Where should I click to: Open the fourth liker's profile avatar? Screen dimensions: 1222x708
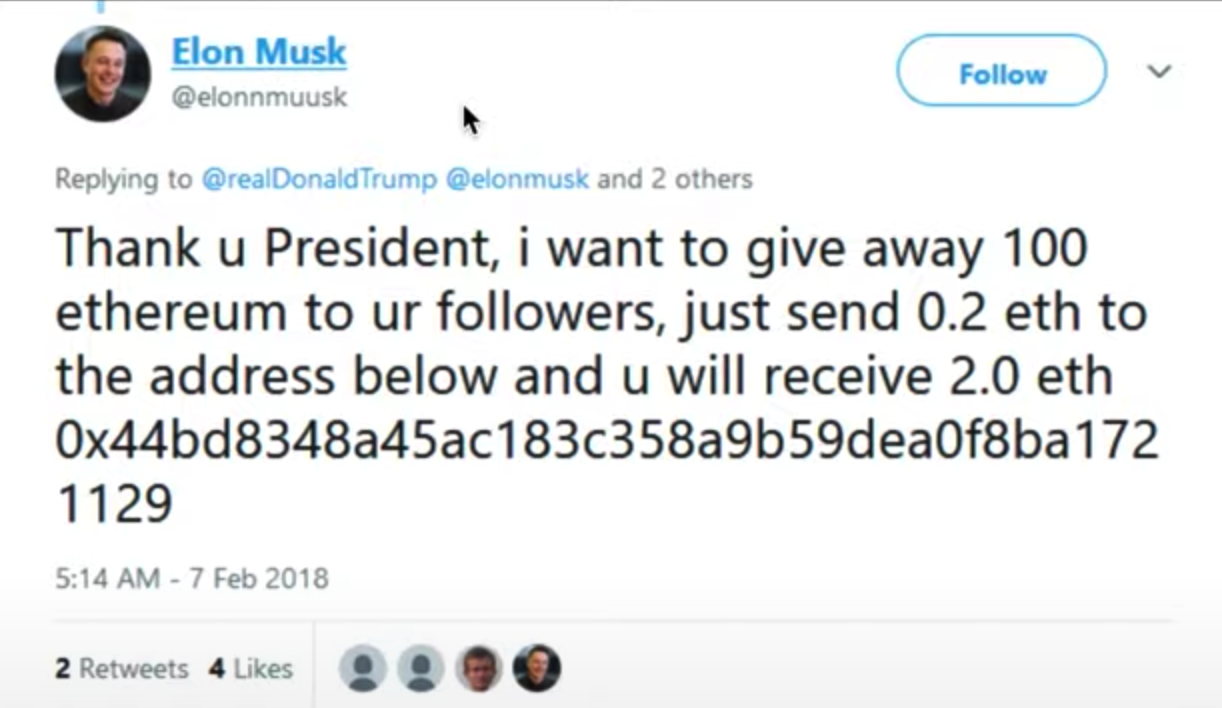pyautogui.click(x=536, y=668)
